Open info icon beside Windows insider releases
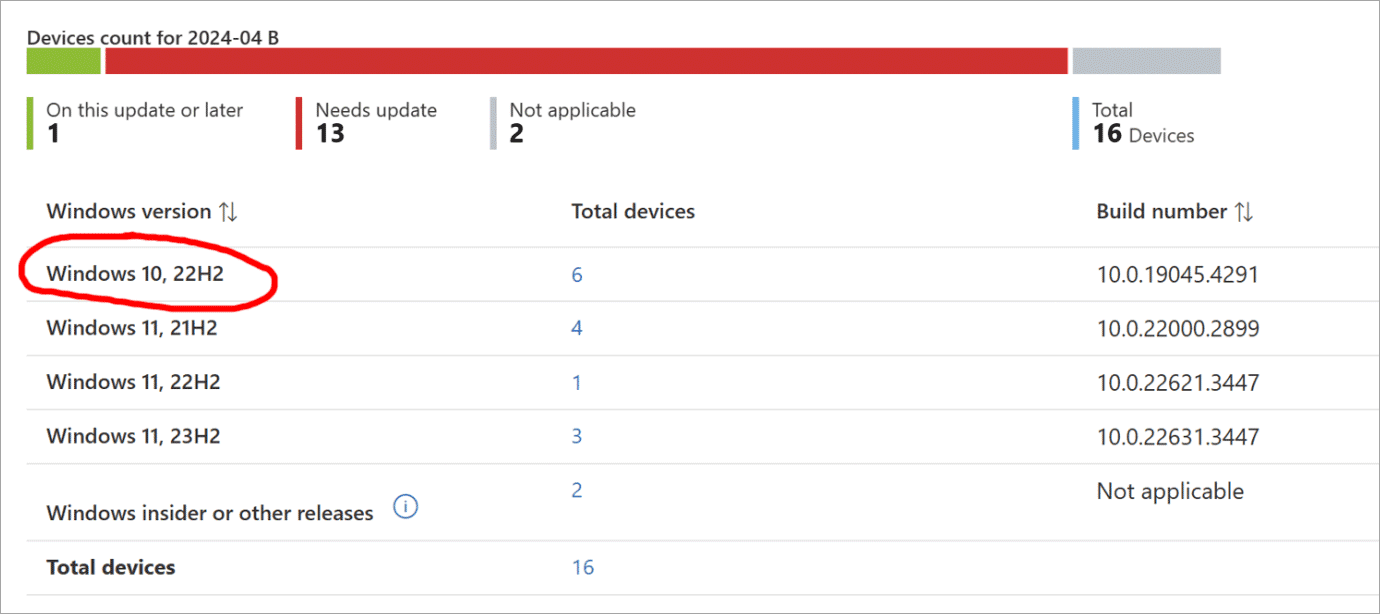The height and width of the screenshot is (614, 1380). point(405,507)
